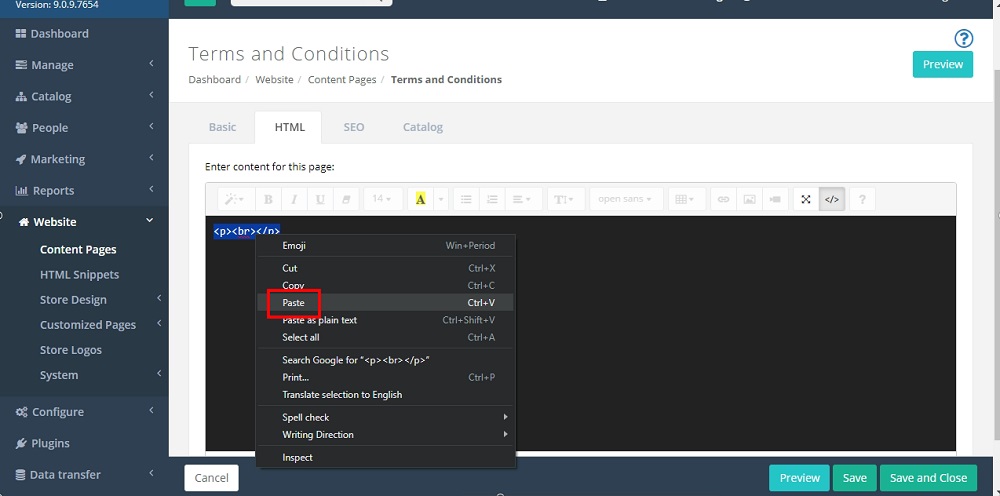Switch to the Catalog tab
Screen dimensions: 1000x496
(423, 127)
